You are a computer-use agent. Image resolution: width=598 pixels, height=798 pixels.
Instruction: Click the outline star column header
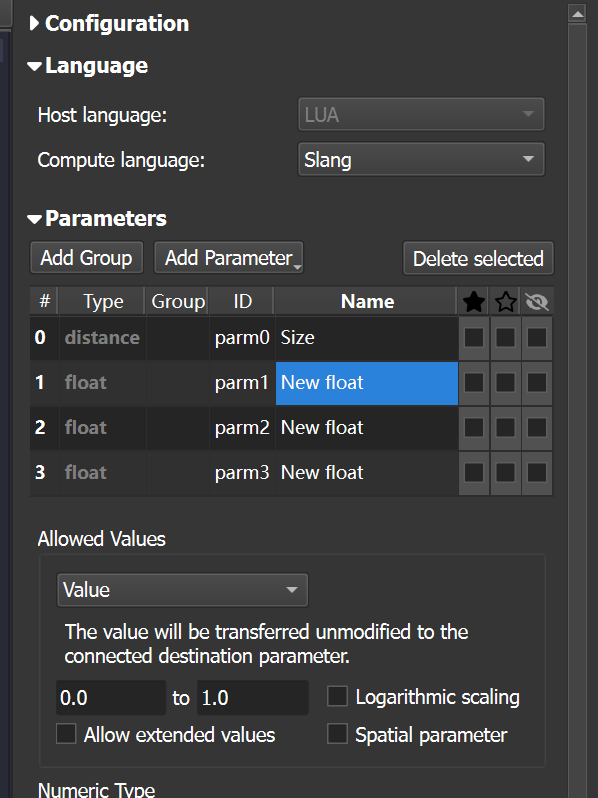[x=505, y=302]
